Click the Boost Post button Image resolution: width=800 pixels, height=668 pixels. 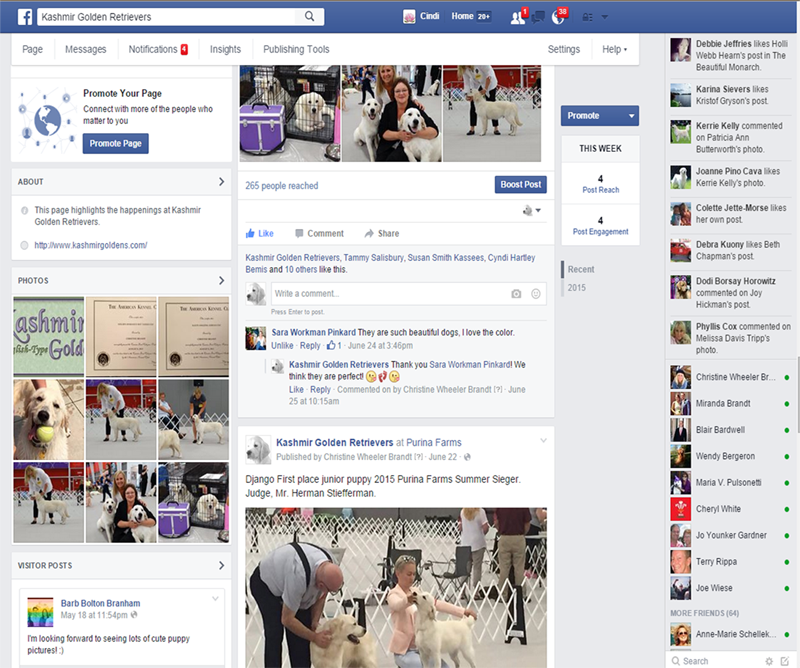tap(520, 184)
